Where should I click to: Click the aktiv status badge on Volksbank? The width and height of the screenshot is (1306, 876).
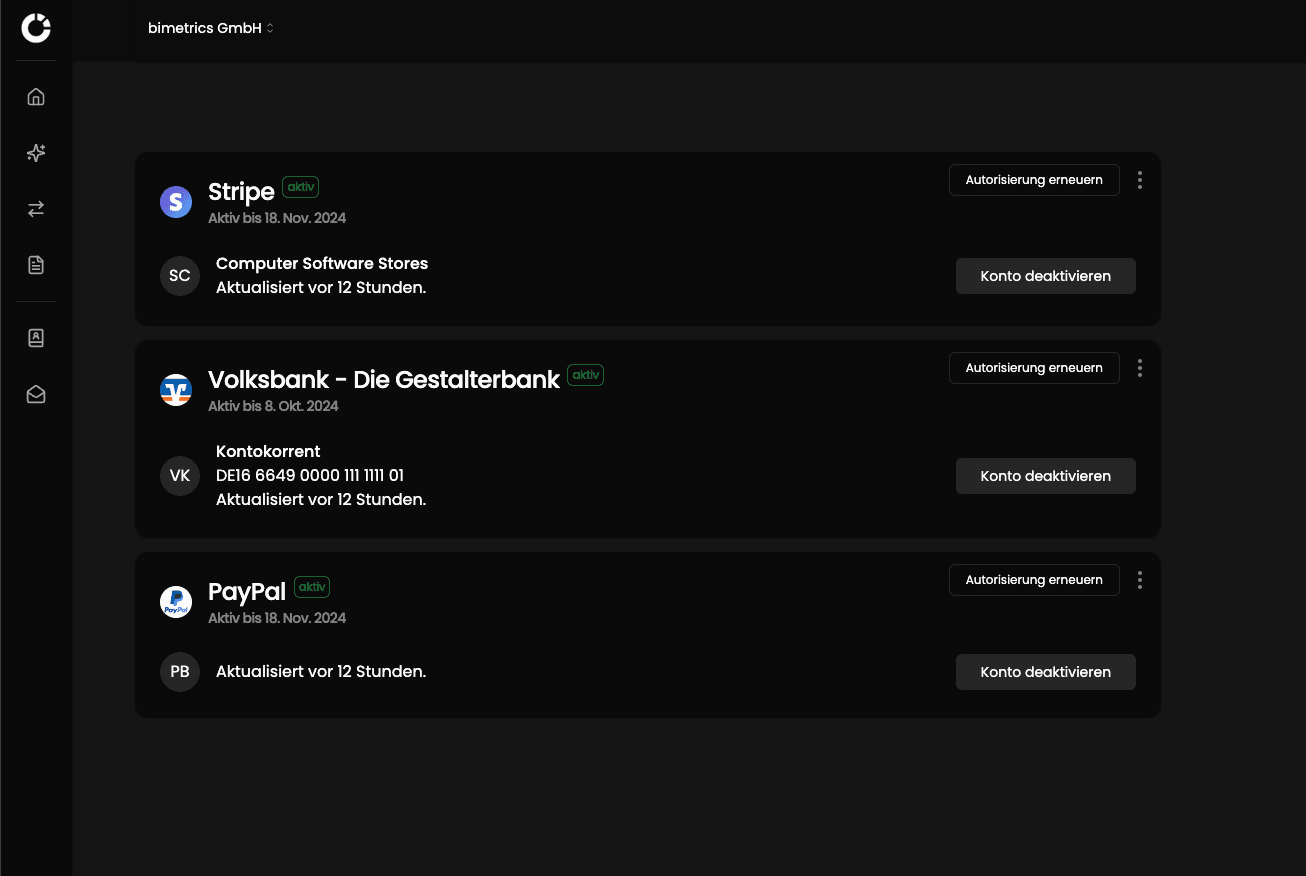(585, 375)
